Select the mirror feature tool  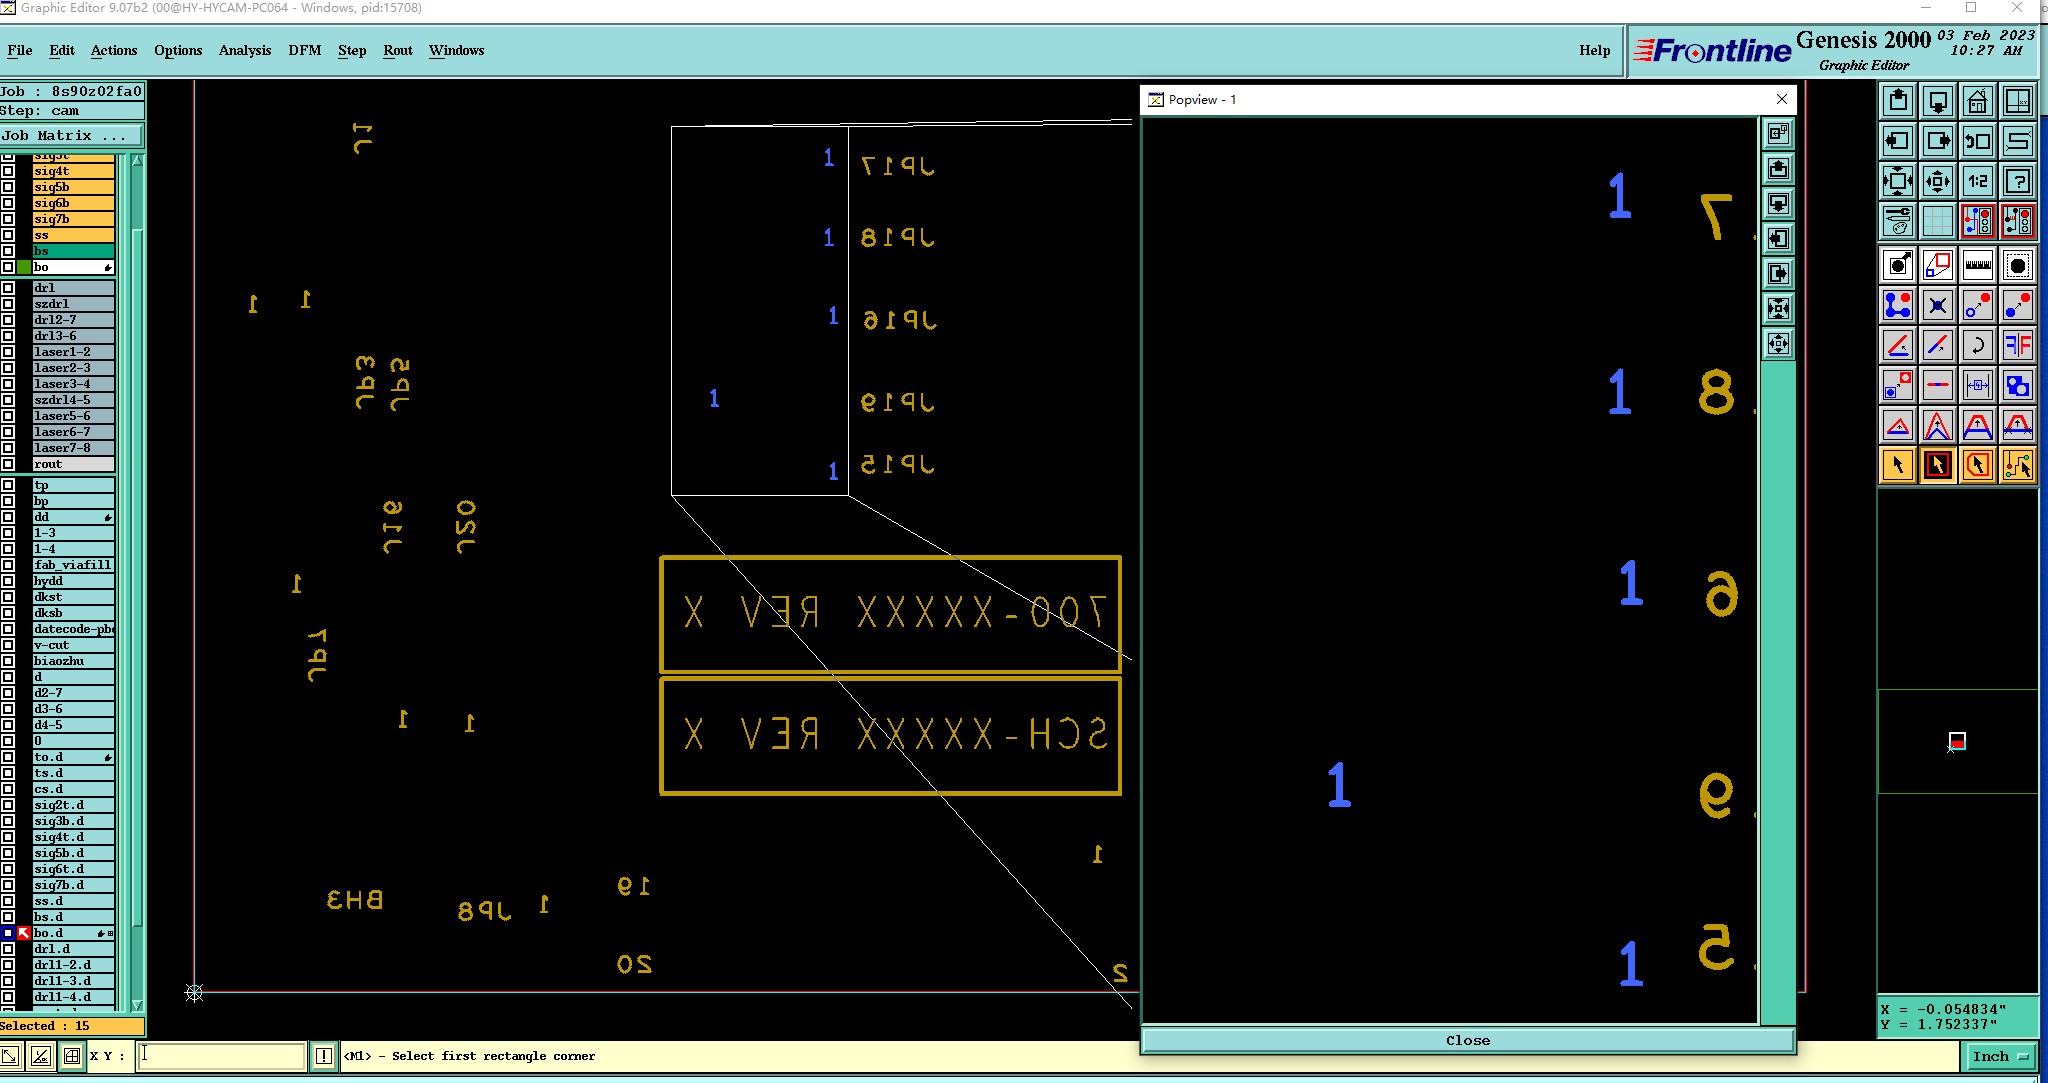pyautogui.click(x=2017, y=346)
